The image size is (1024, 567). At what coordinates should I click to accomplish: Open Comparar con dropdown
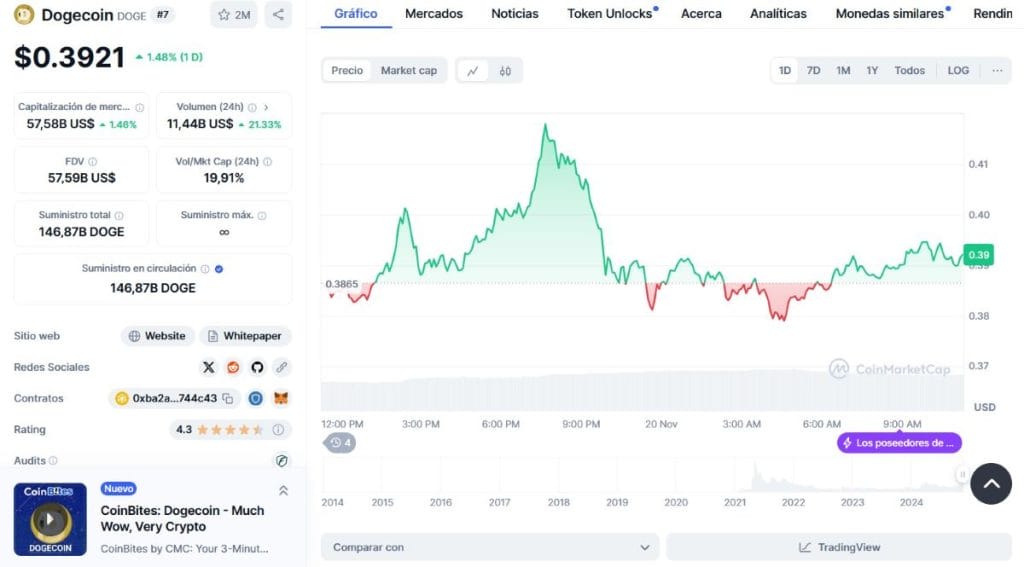tap(490, 547)
